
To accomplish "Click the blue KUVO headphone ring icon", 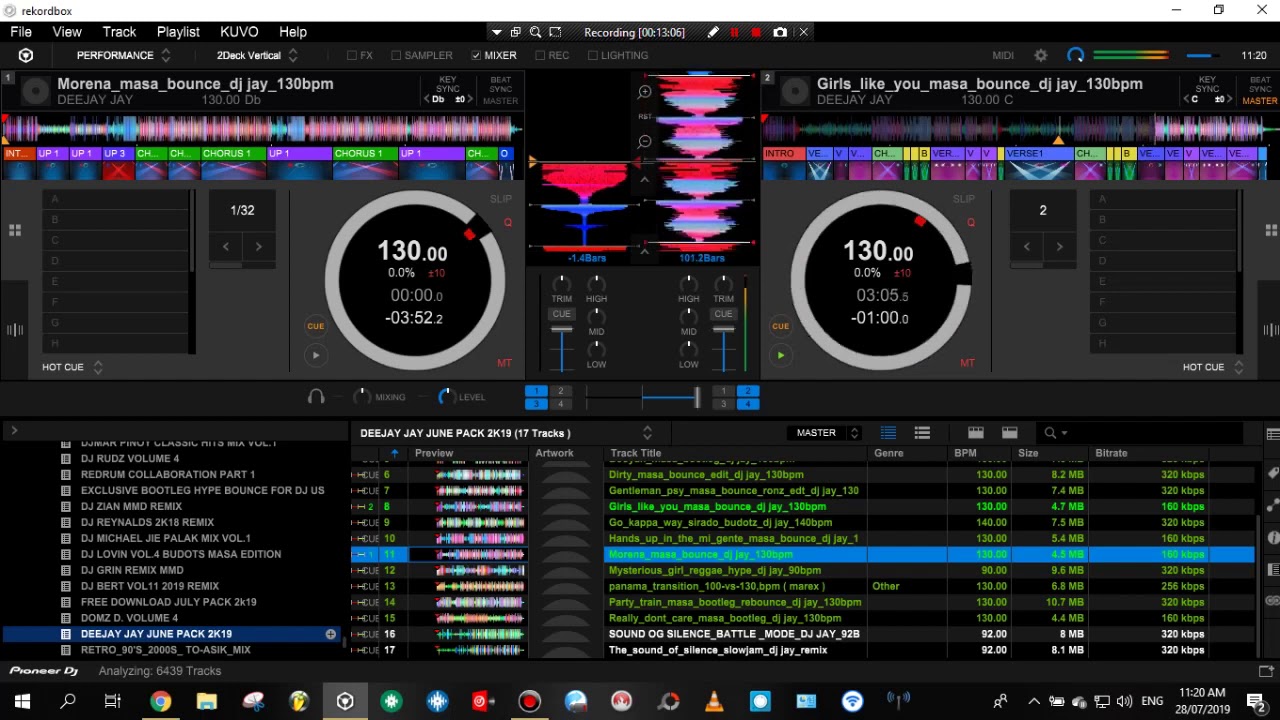I will click(1075, 56).
